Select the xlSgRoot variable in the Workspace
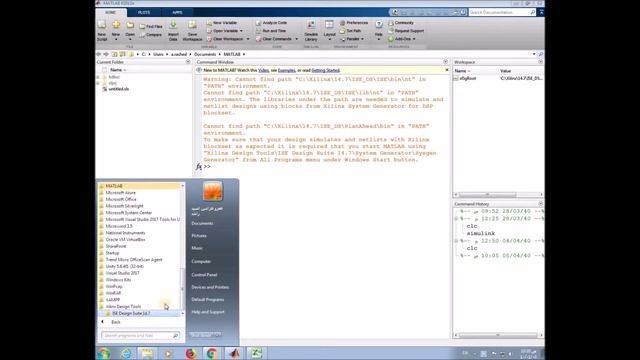This screenshot has height=360, width=640. click(468, 78)
